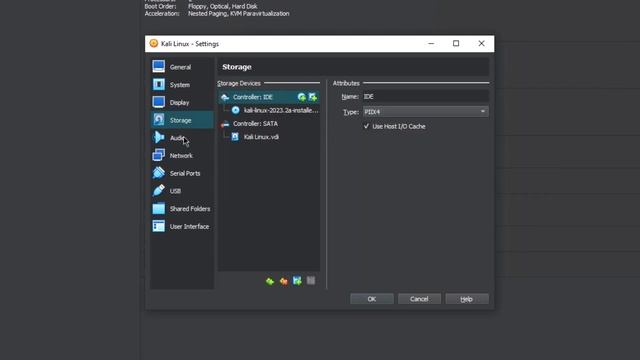Click the Display category screen icon
640x360 pixels.
click(x=158, y=102)
